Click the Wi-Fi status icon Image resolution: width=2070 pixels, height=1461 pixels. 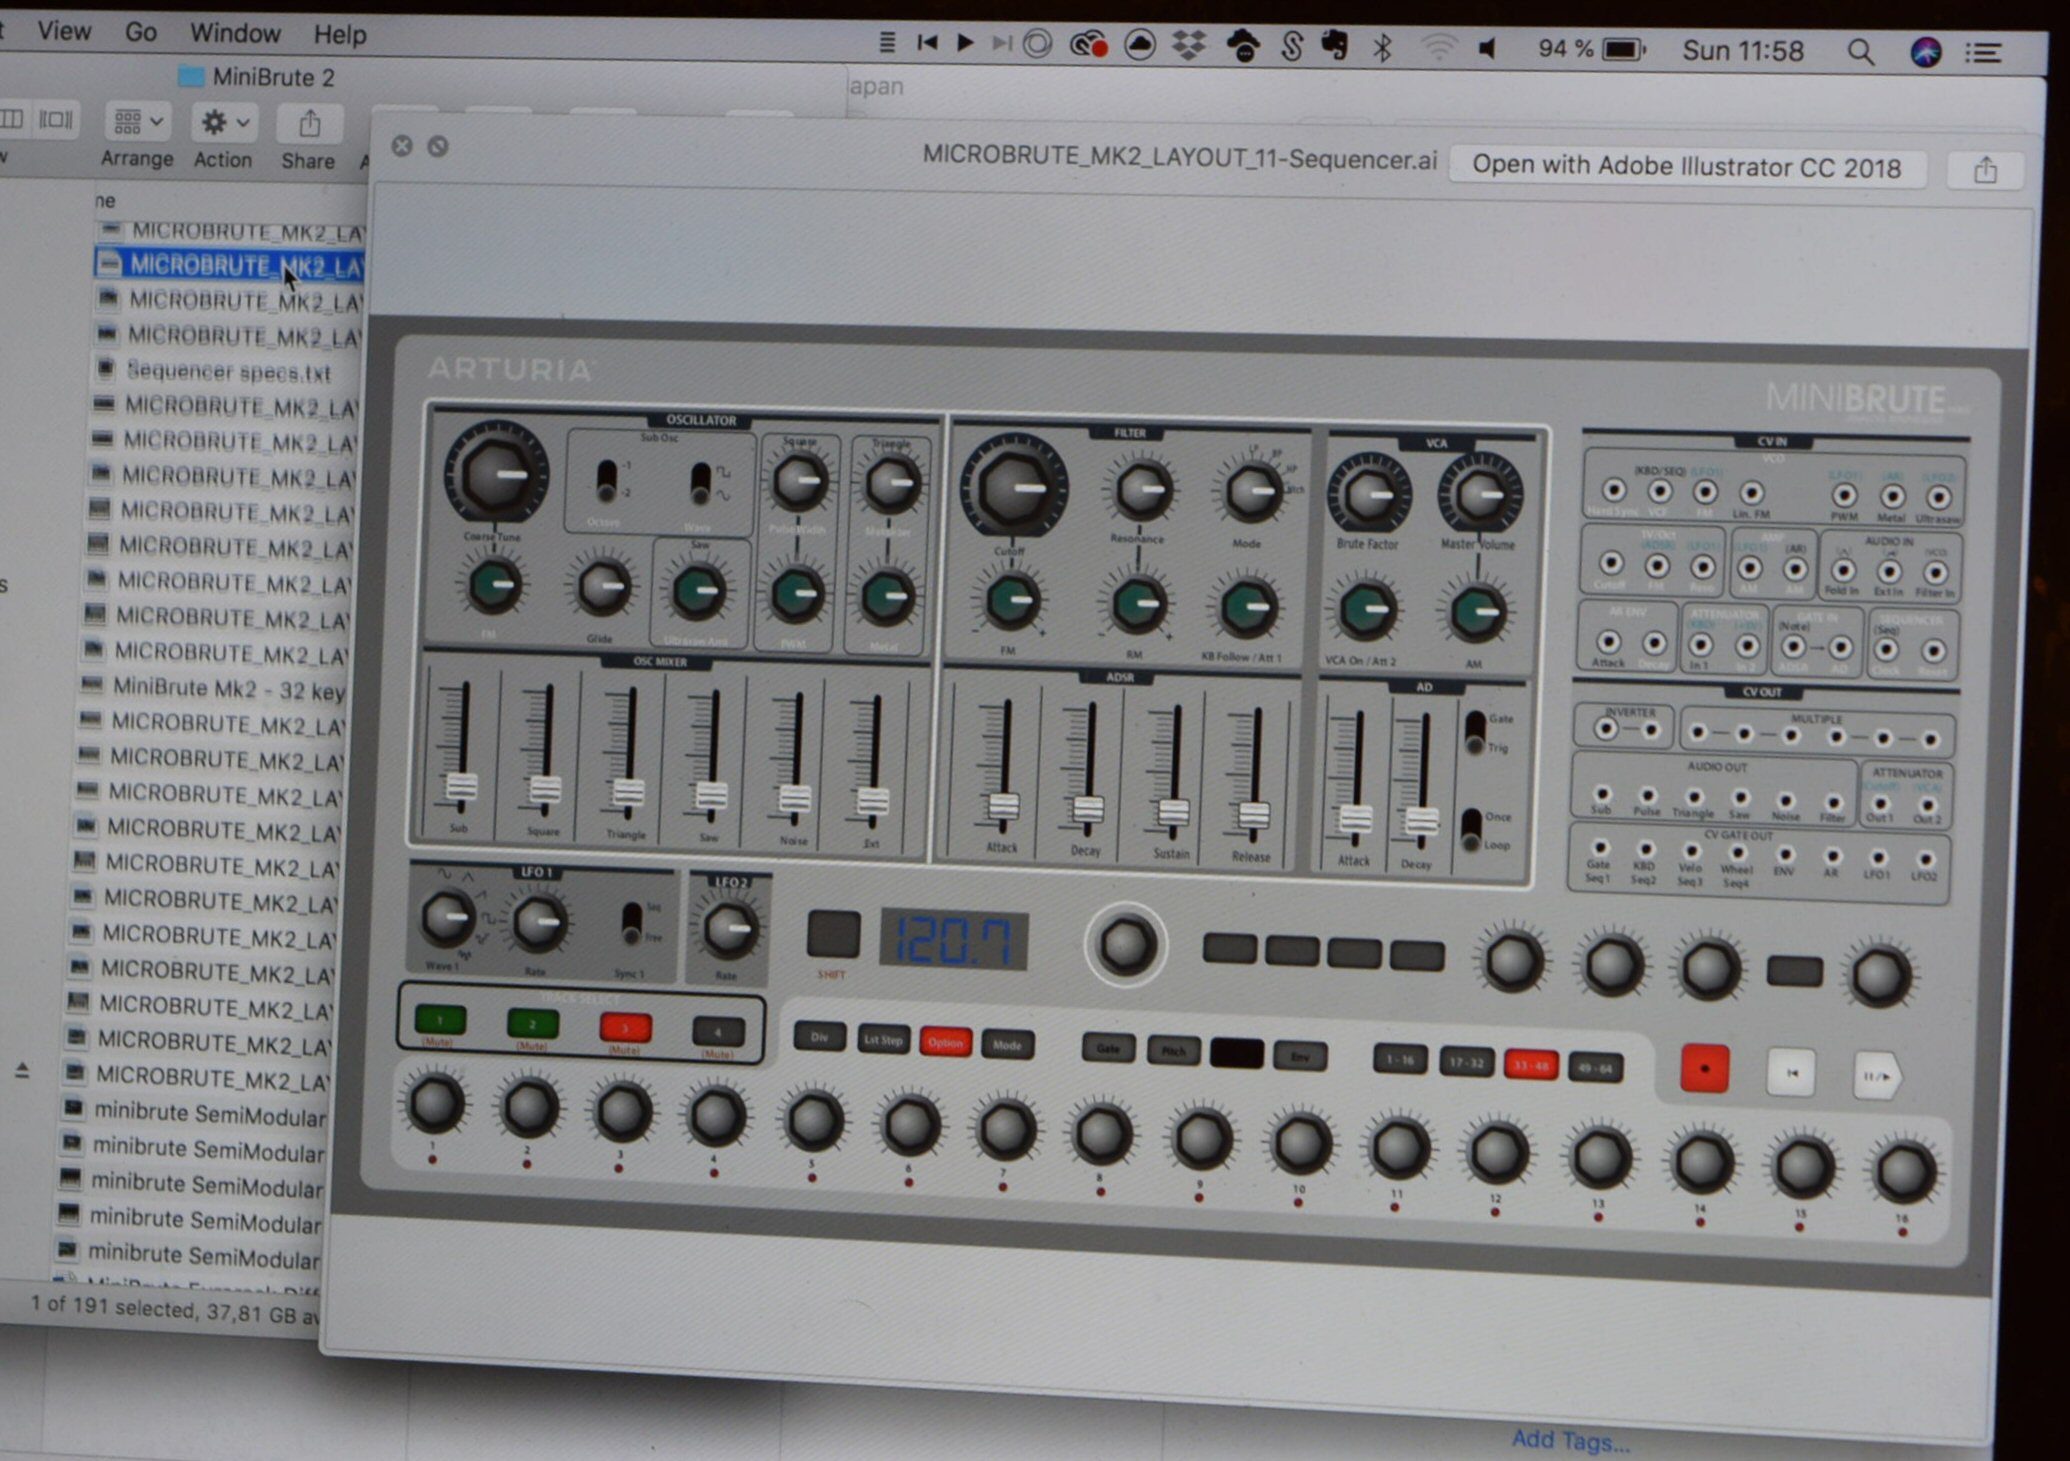(x=1438, y=48)
